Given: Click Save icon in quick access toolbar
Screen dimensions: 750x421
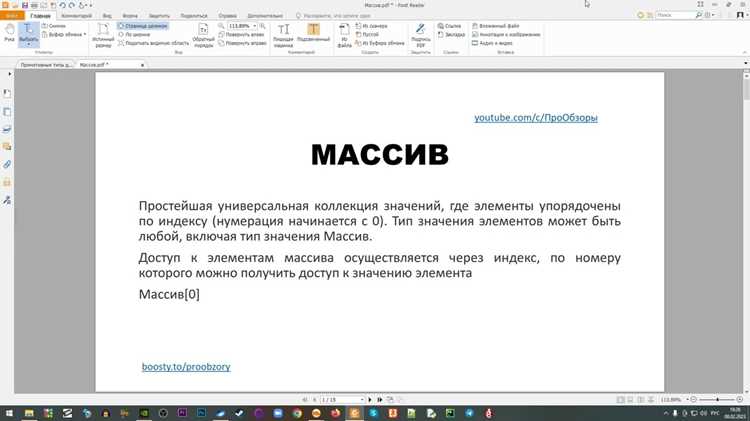Looking at the screenshot, I should tap(24, 5).
